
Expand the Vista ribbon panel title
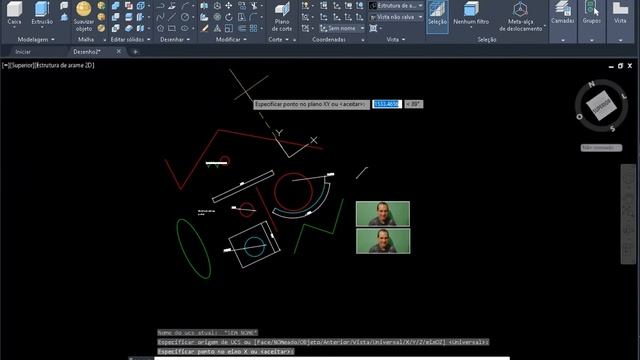(396, 40)
